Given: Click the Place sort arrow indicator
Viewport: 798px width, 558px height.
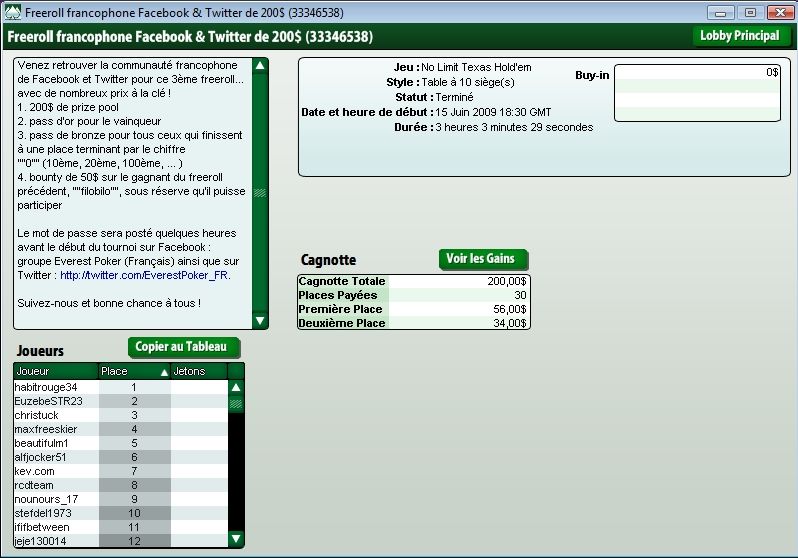Looking at the screenshot, I should coord(164,372).
